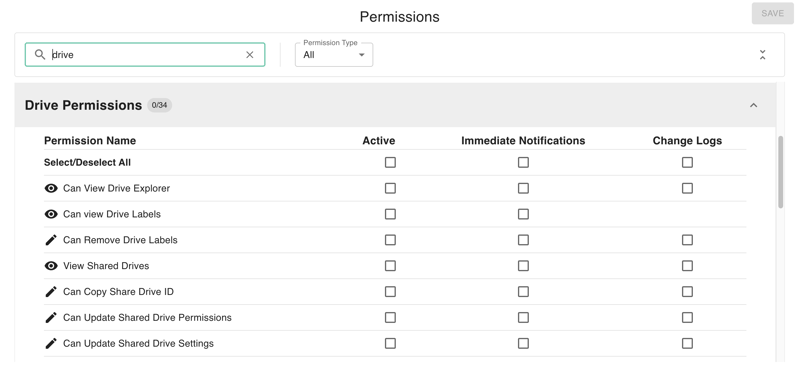Check Select/Deselect All Immediate Notifications checkbox
Screen dimensions: 800x371
pos(523,162)
